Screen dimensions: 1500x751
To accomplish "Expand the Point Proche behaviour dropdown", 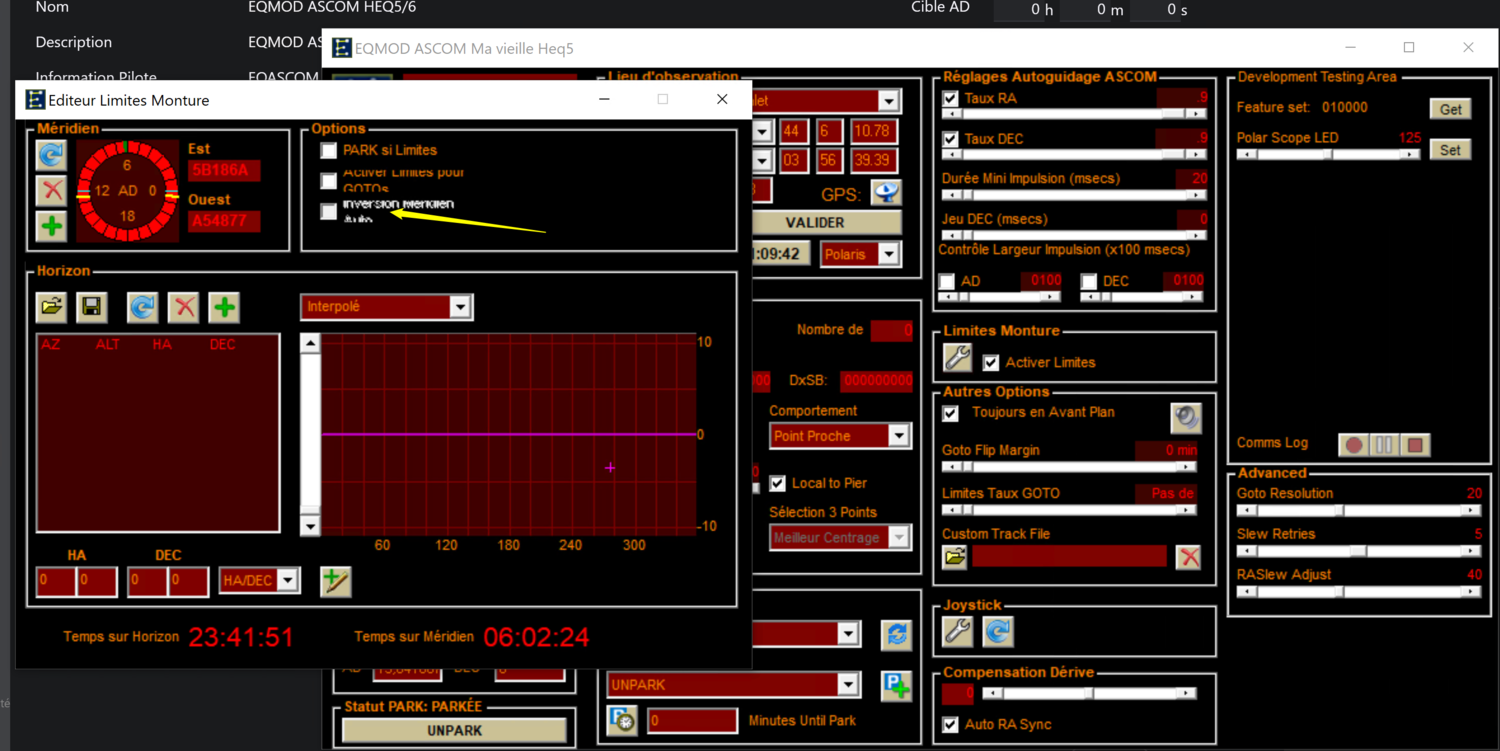I will point(899,436).
